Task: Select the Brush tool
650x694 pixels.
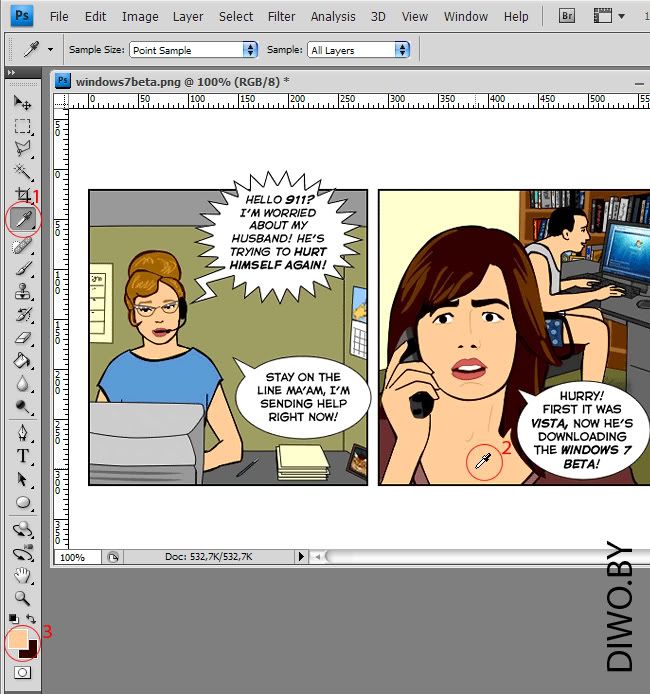Action: coord(22,268)
